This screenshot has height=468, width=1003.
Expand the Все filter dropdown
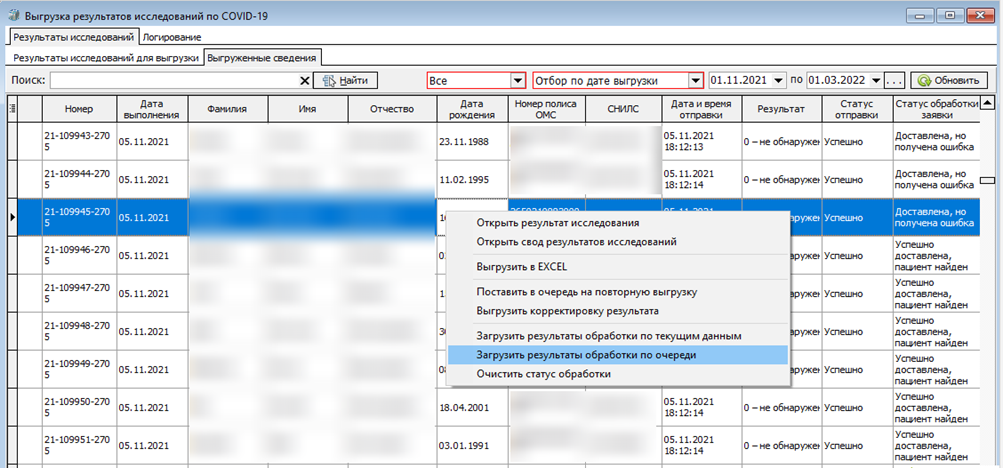point(517,81)
